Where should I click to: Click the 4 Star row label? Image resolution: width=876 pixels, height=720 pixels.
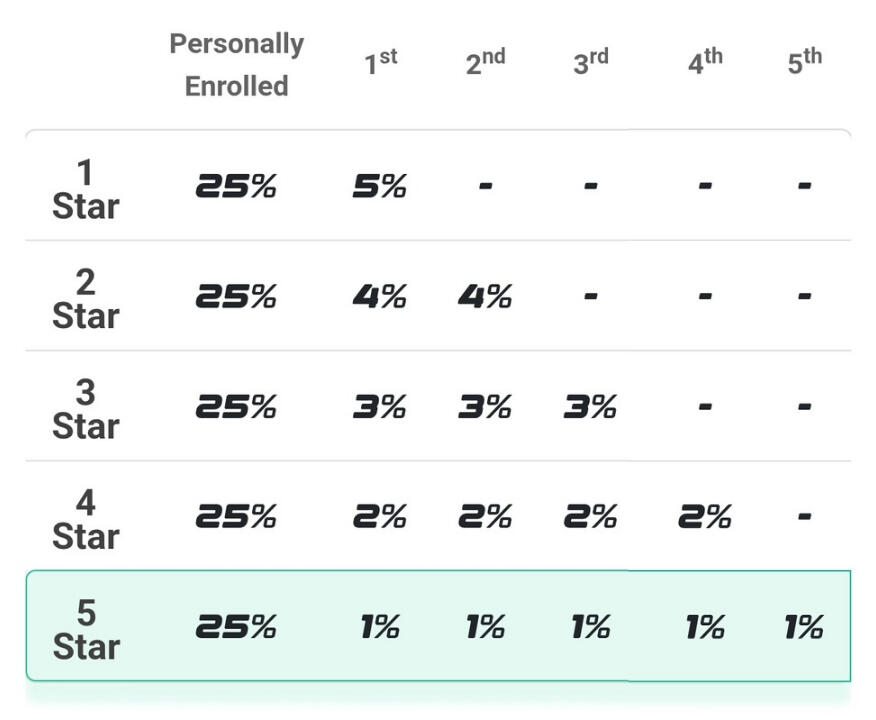coord(85,519)
